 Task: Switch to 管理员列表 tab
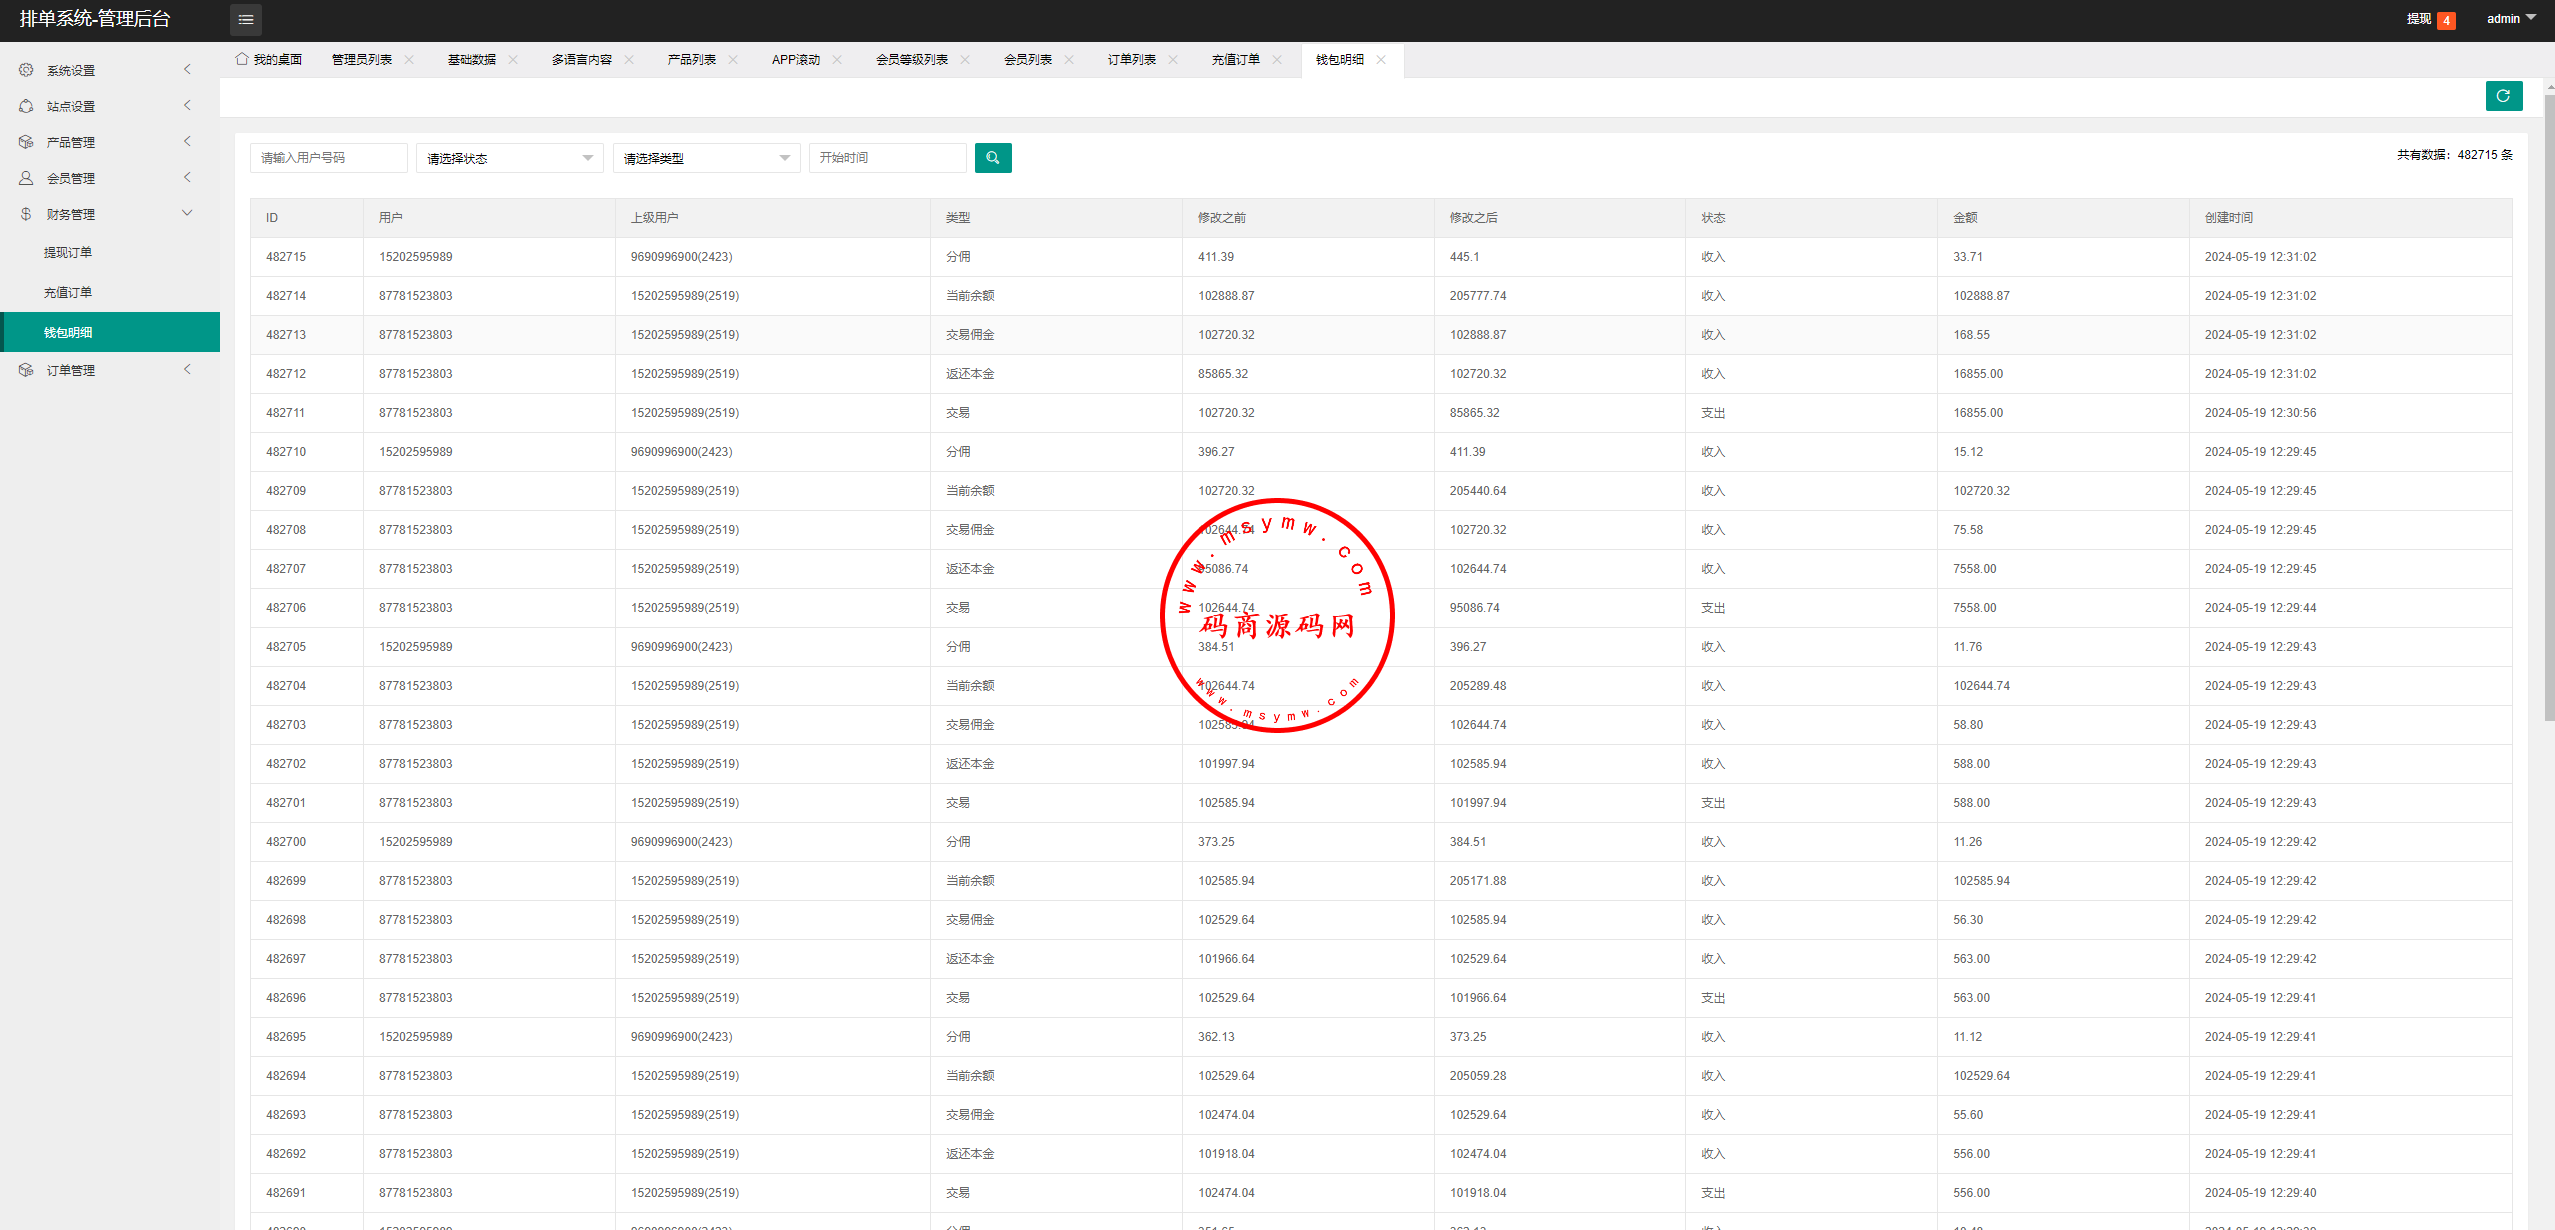(x=362, y=60)
